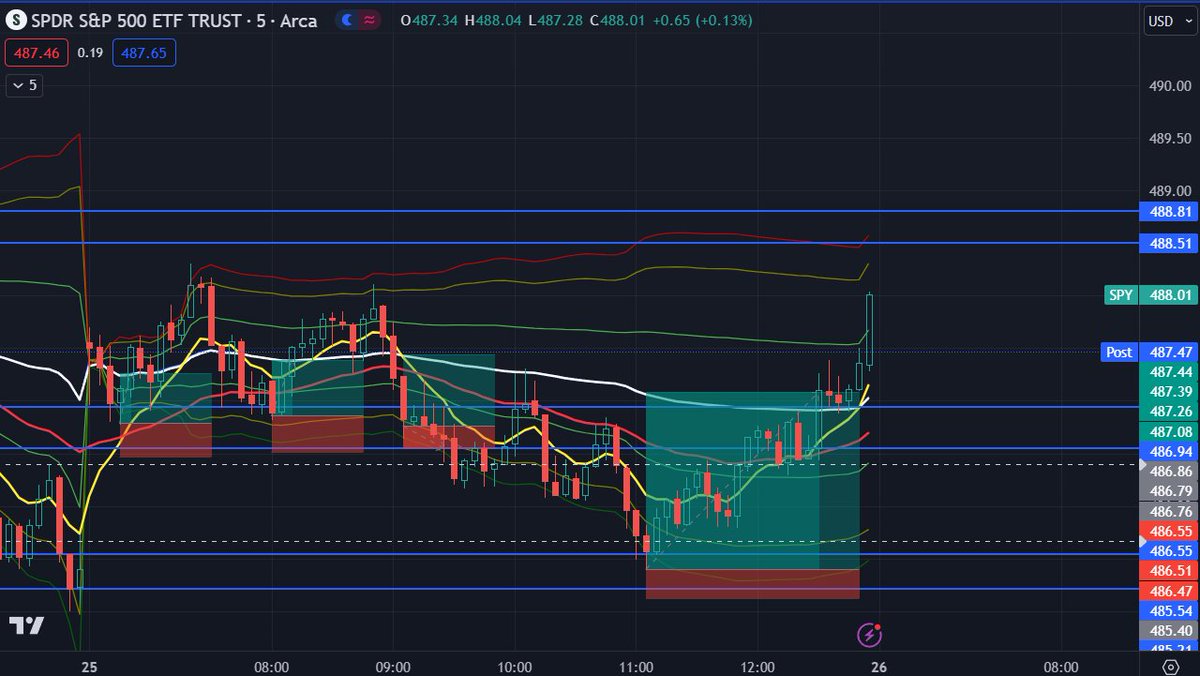Click the 488.01 last price label
This screenshot has width=1200, height=676.
(x=1169, y=295)
